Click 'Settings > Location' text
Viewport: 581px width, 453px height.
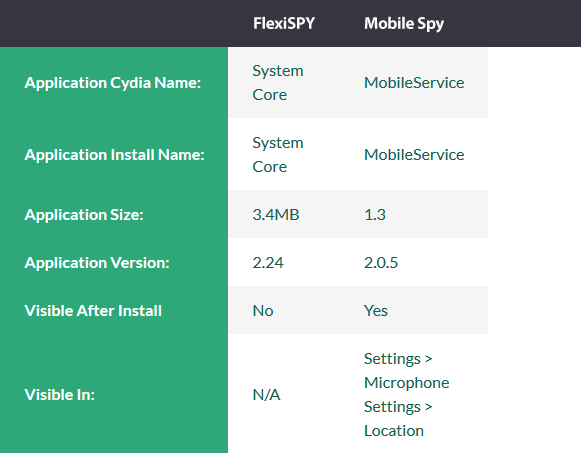(398, 419)
